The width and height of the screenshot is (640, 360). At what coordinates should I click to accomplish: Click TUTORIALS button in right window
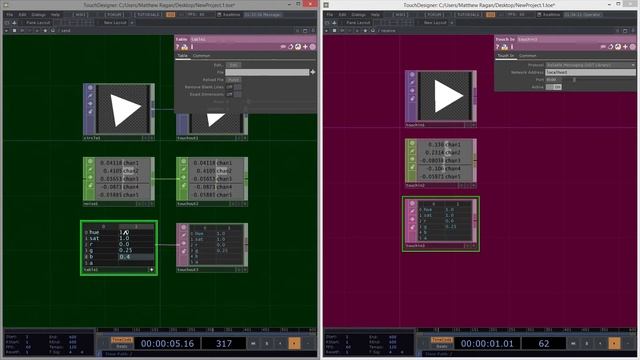pos(468,15)
